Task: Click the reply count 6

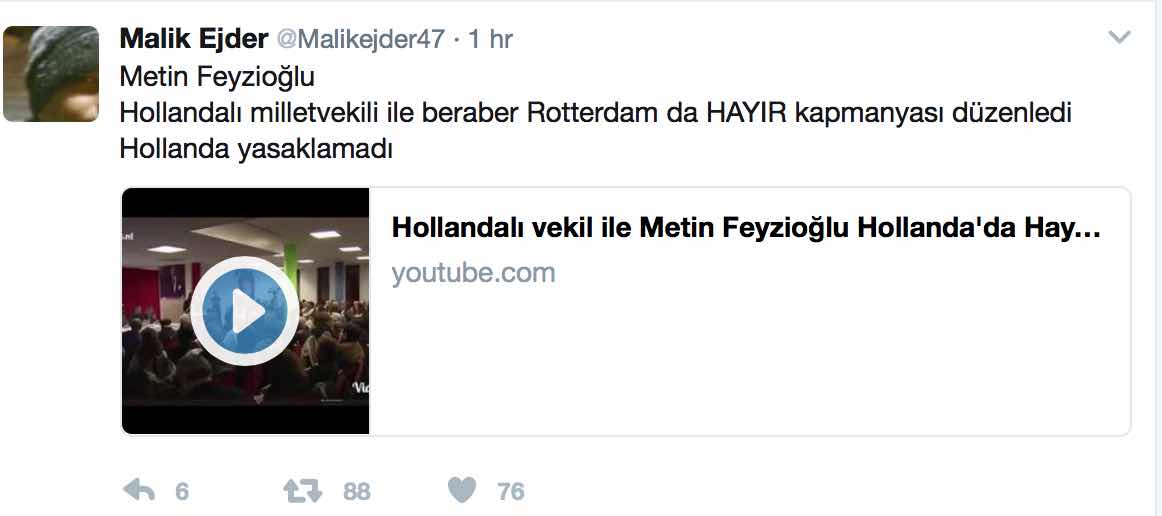Action: click(182, 492)
